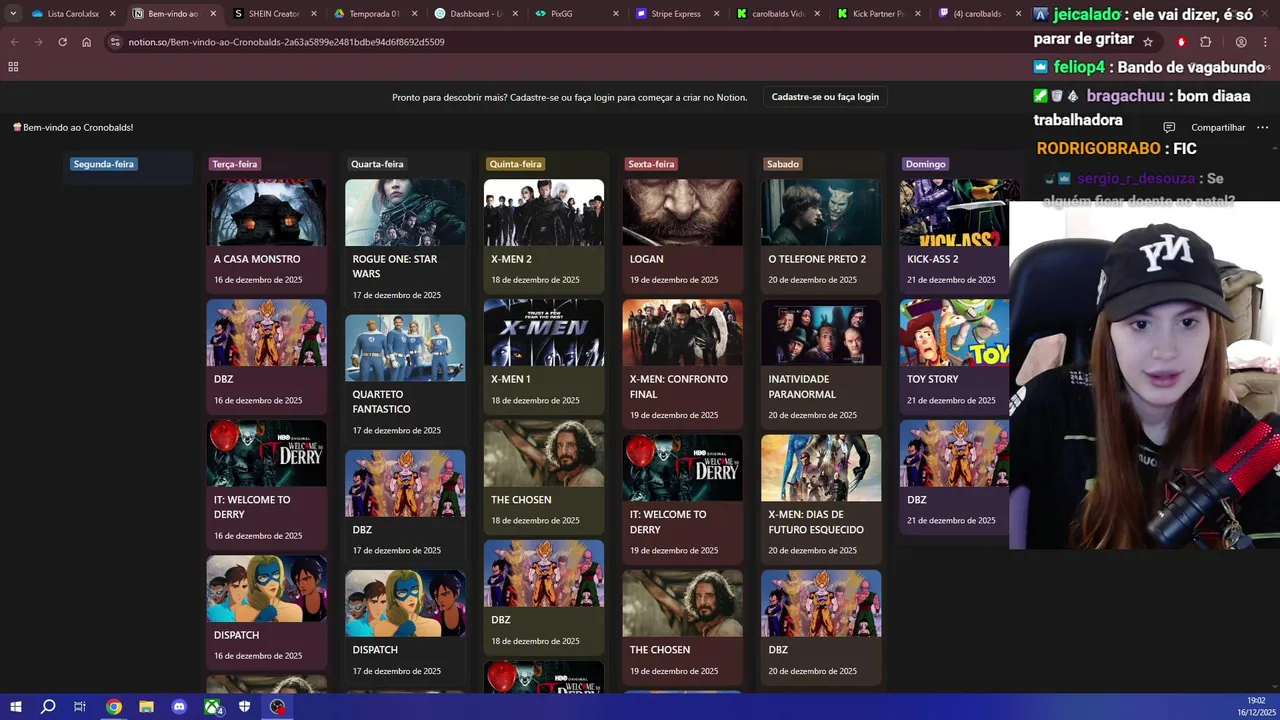Close the Stripe Express browser tab
1280x720 pixels.
716,14
